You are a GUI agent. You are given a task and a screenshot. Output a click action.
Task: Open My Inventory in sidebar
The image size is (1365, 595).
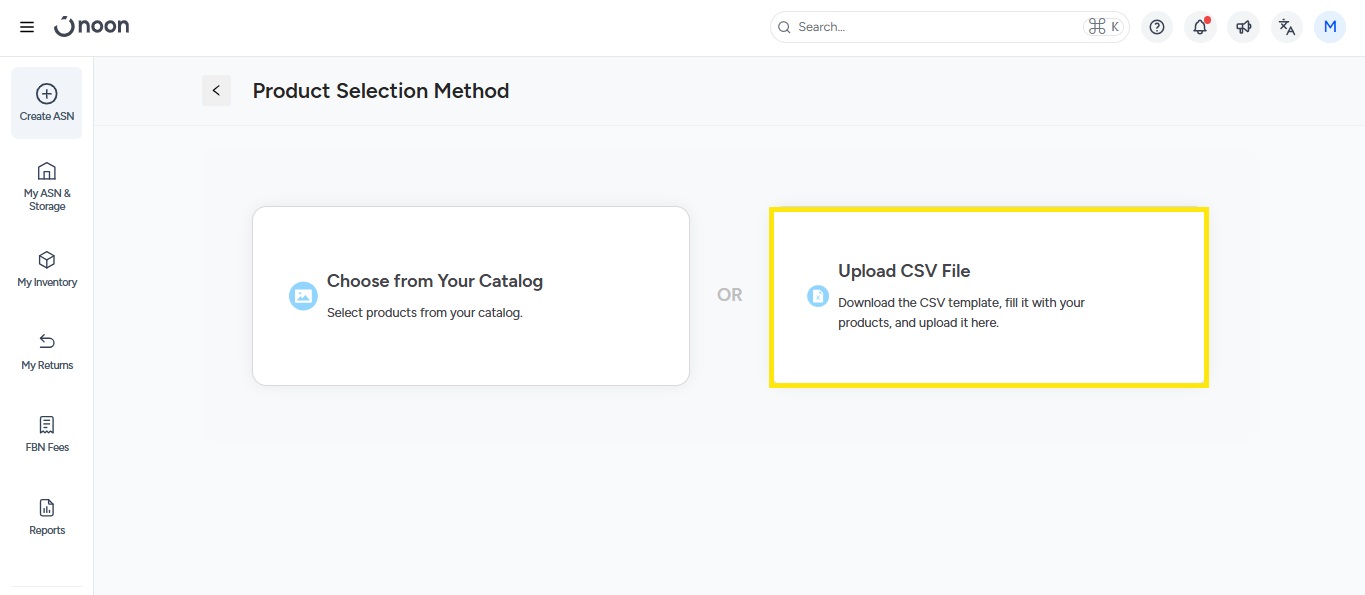point(47,269)
